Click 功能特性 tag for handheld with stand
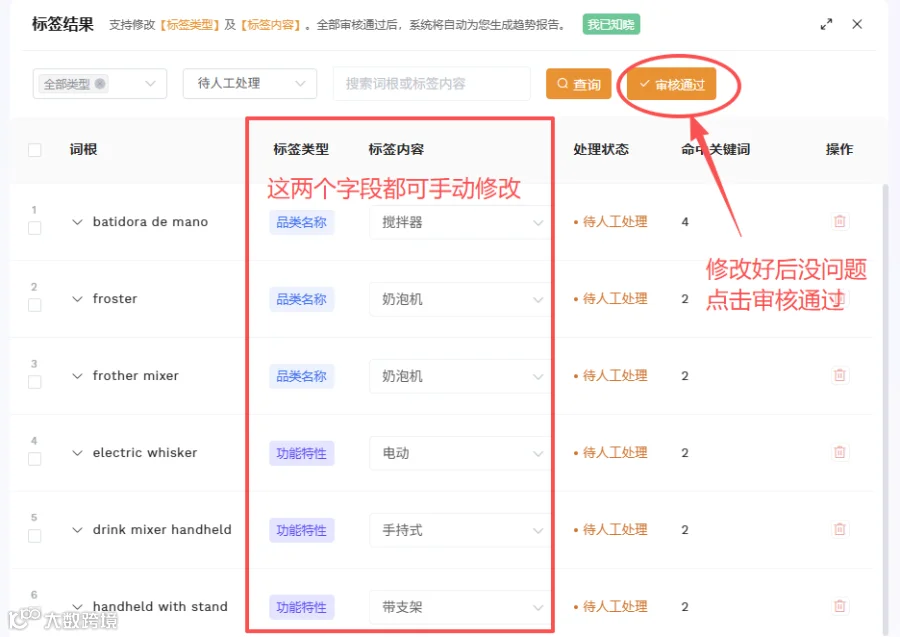 point(301,607)
